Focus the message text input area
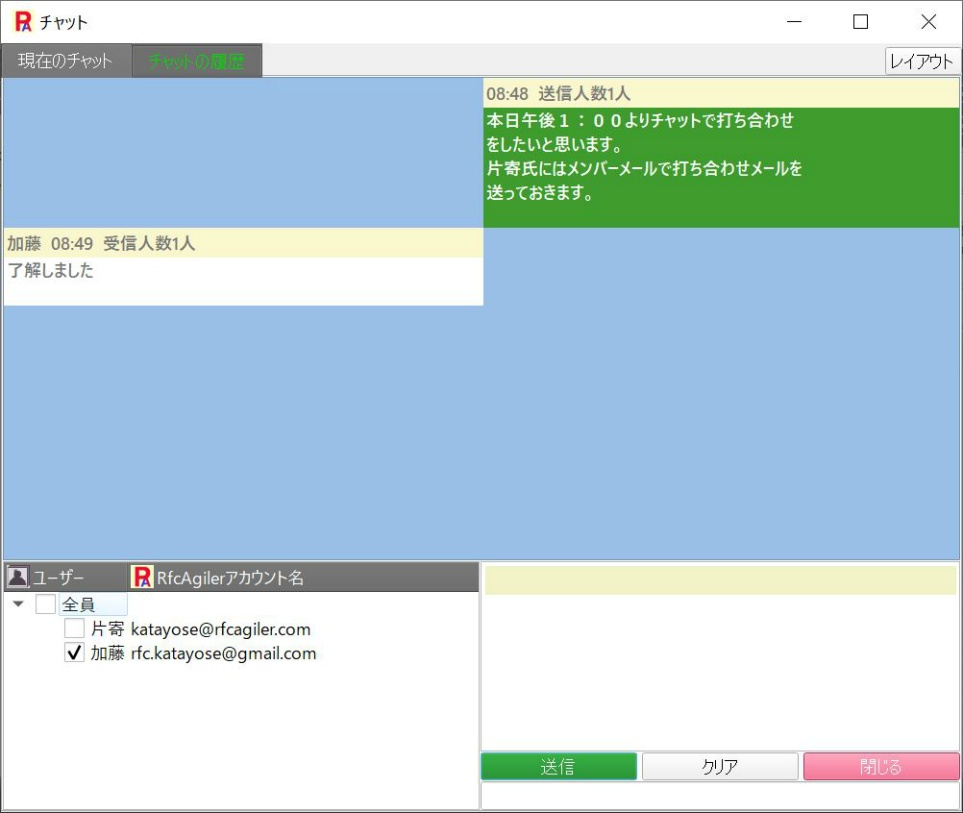 pos(720,672)
